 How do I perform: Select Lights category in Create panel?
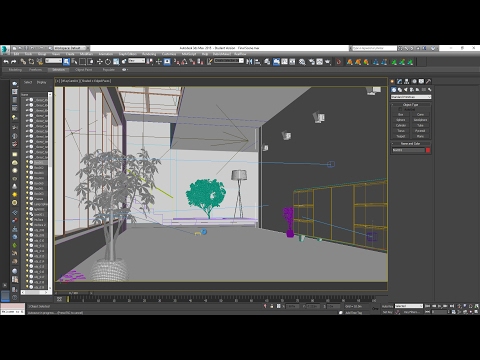point(406,90)
